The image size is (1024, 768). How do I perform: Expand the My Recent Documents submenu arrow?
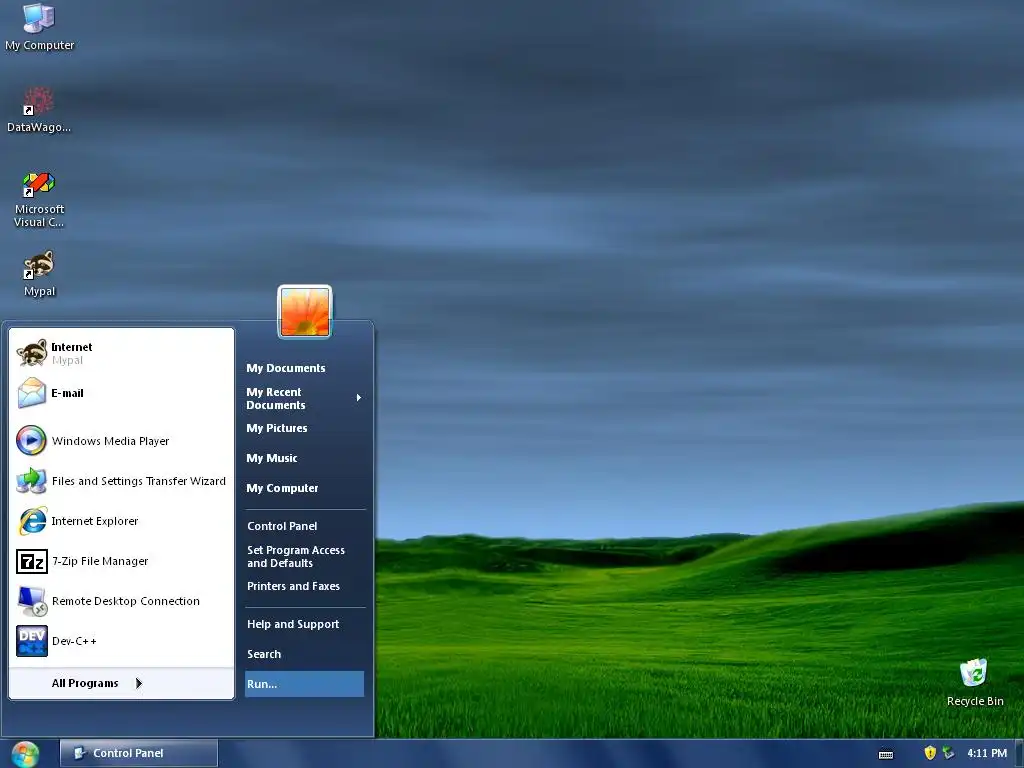pyautogui.click(x=359, y=398)
